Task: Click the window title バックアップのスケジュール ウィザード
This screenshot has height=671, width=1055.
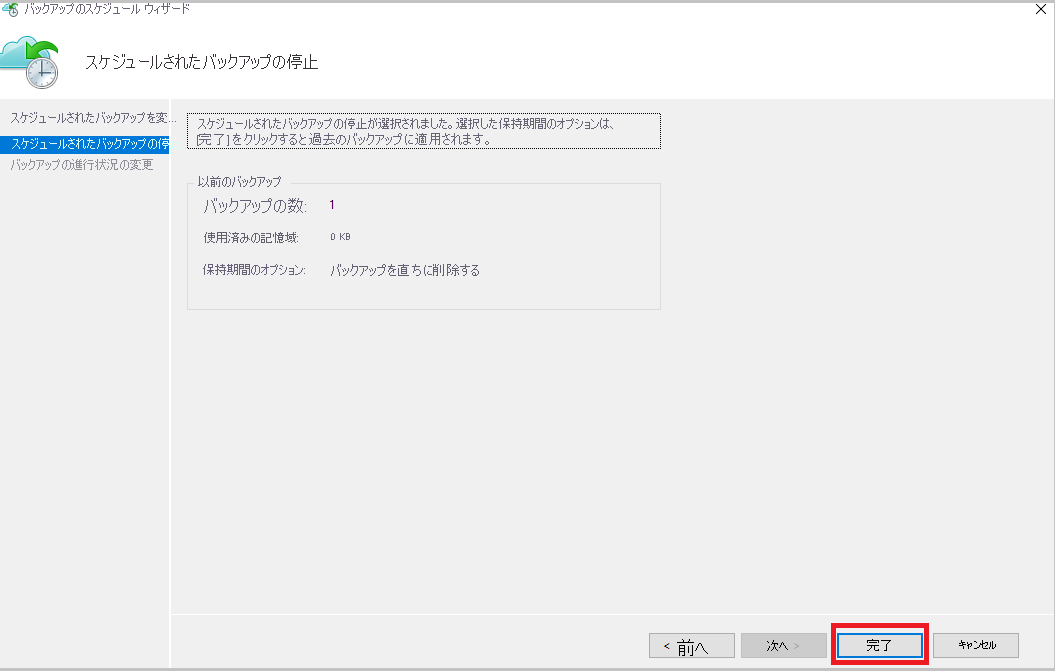Action: tap(107, 9)
